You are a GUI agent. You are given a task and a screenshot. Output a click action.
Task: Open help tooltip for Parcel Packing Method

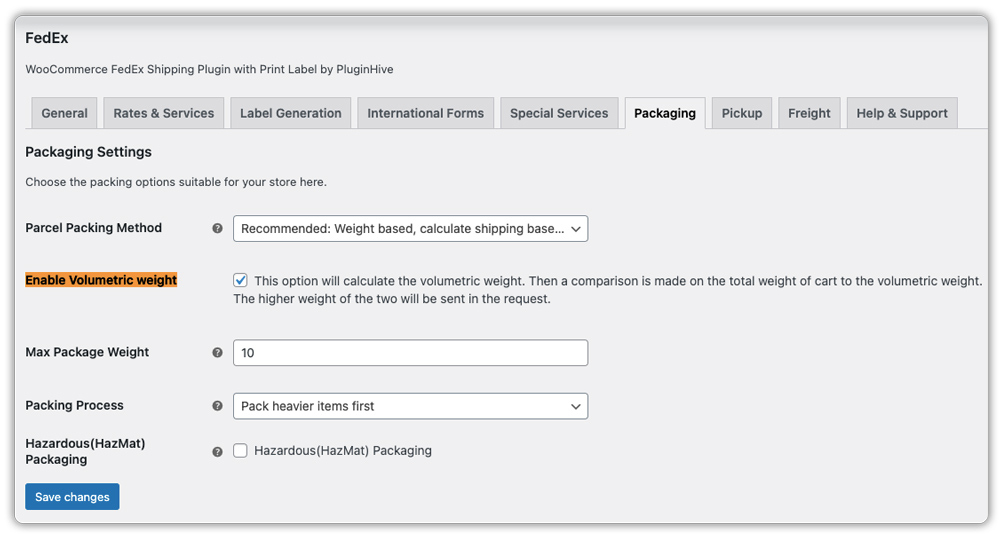pos(217,228)
